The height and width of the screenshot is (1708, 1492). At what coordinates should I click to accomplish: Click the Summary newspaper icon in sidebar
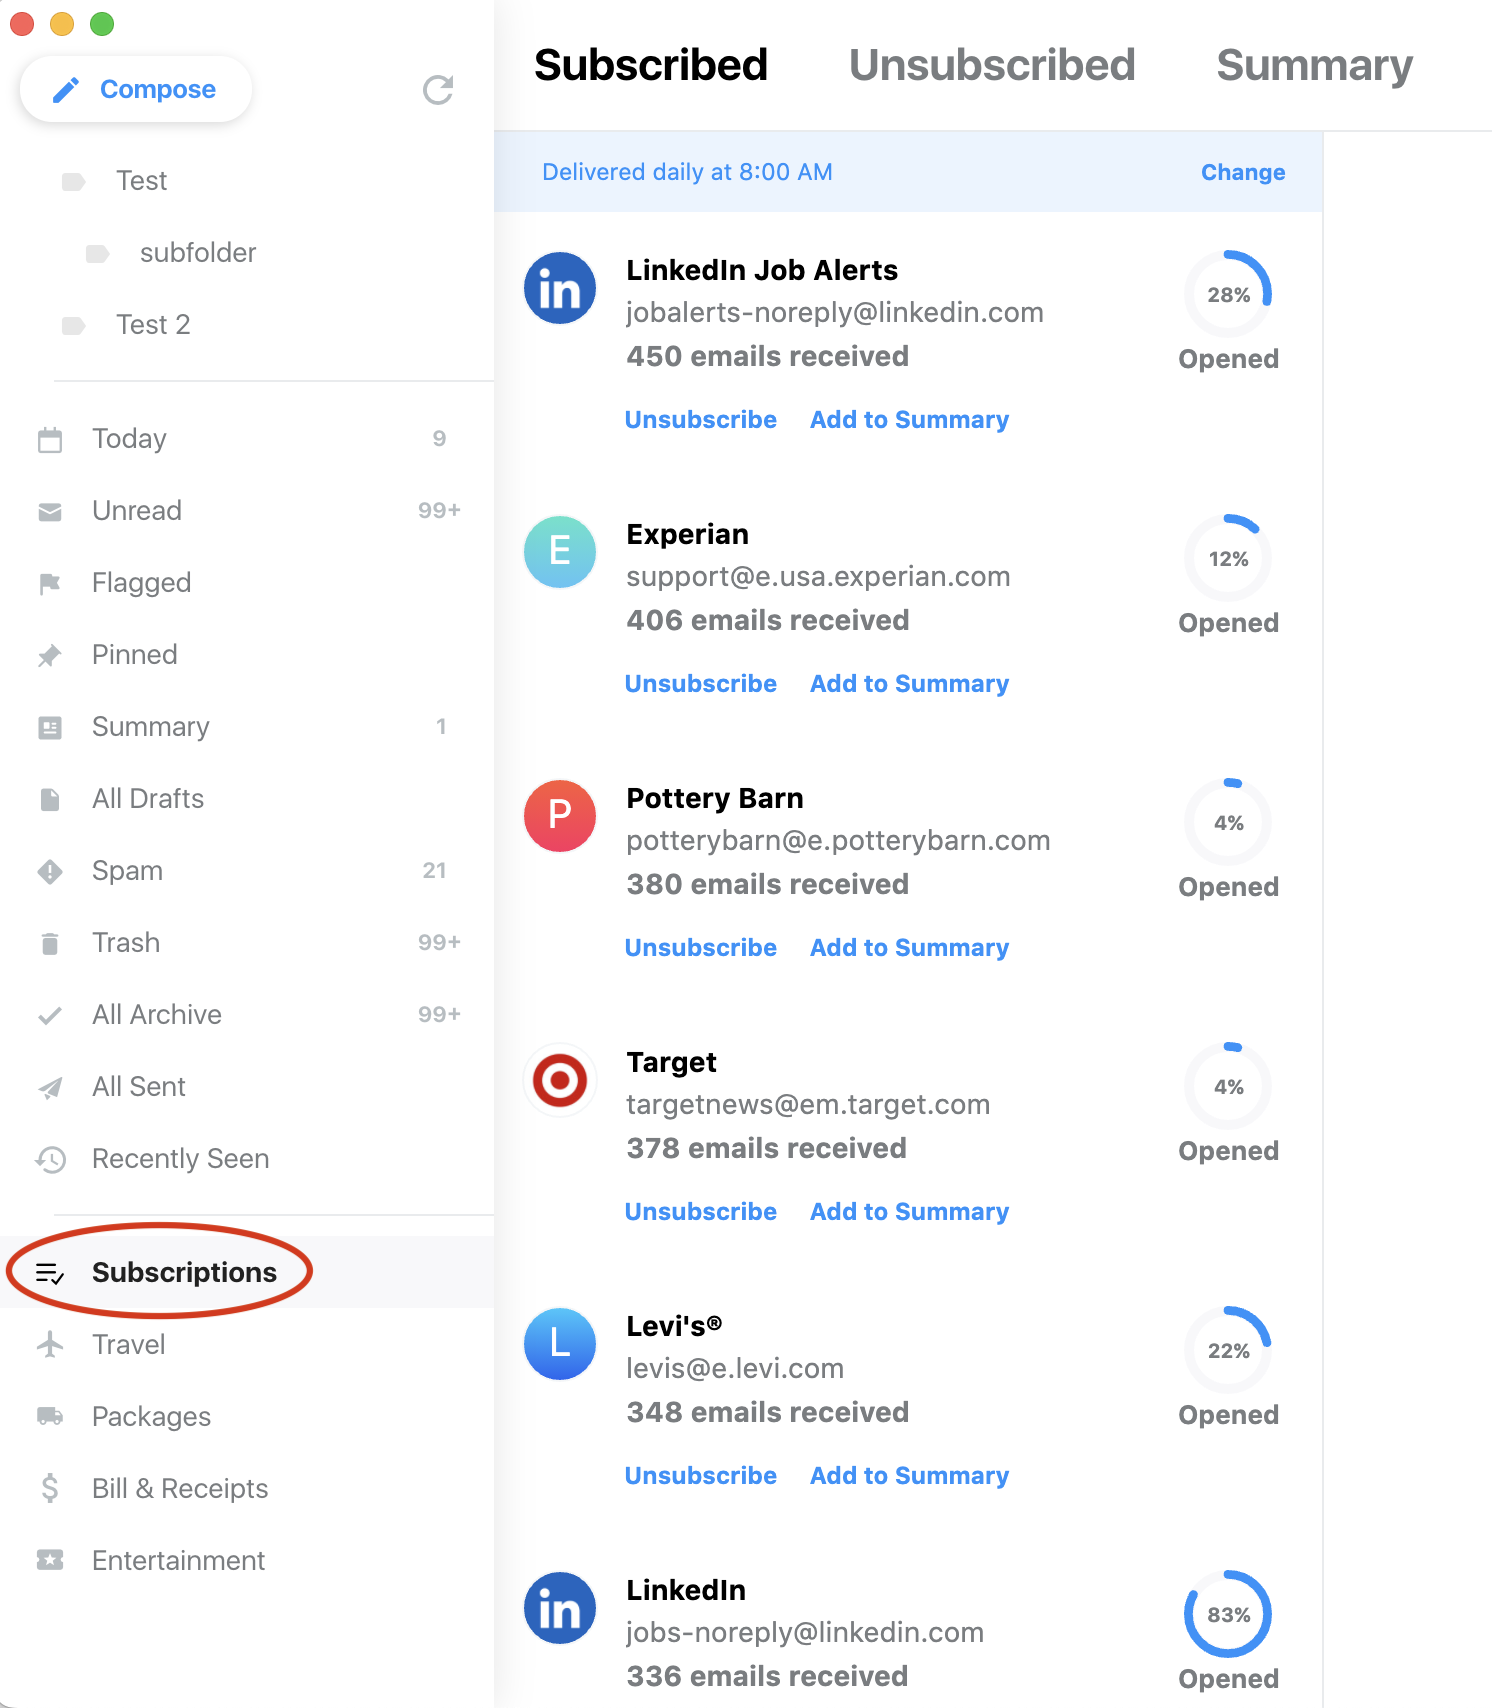50,728
